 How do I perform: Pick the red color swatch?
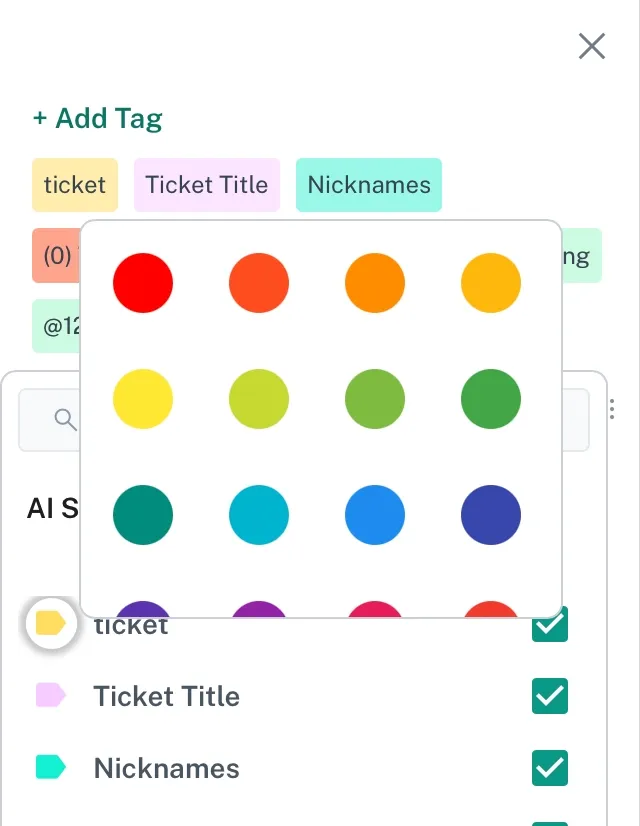pos(143,283)
